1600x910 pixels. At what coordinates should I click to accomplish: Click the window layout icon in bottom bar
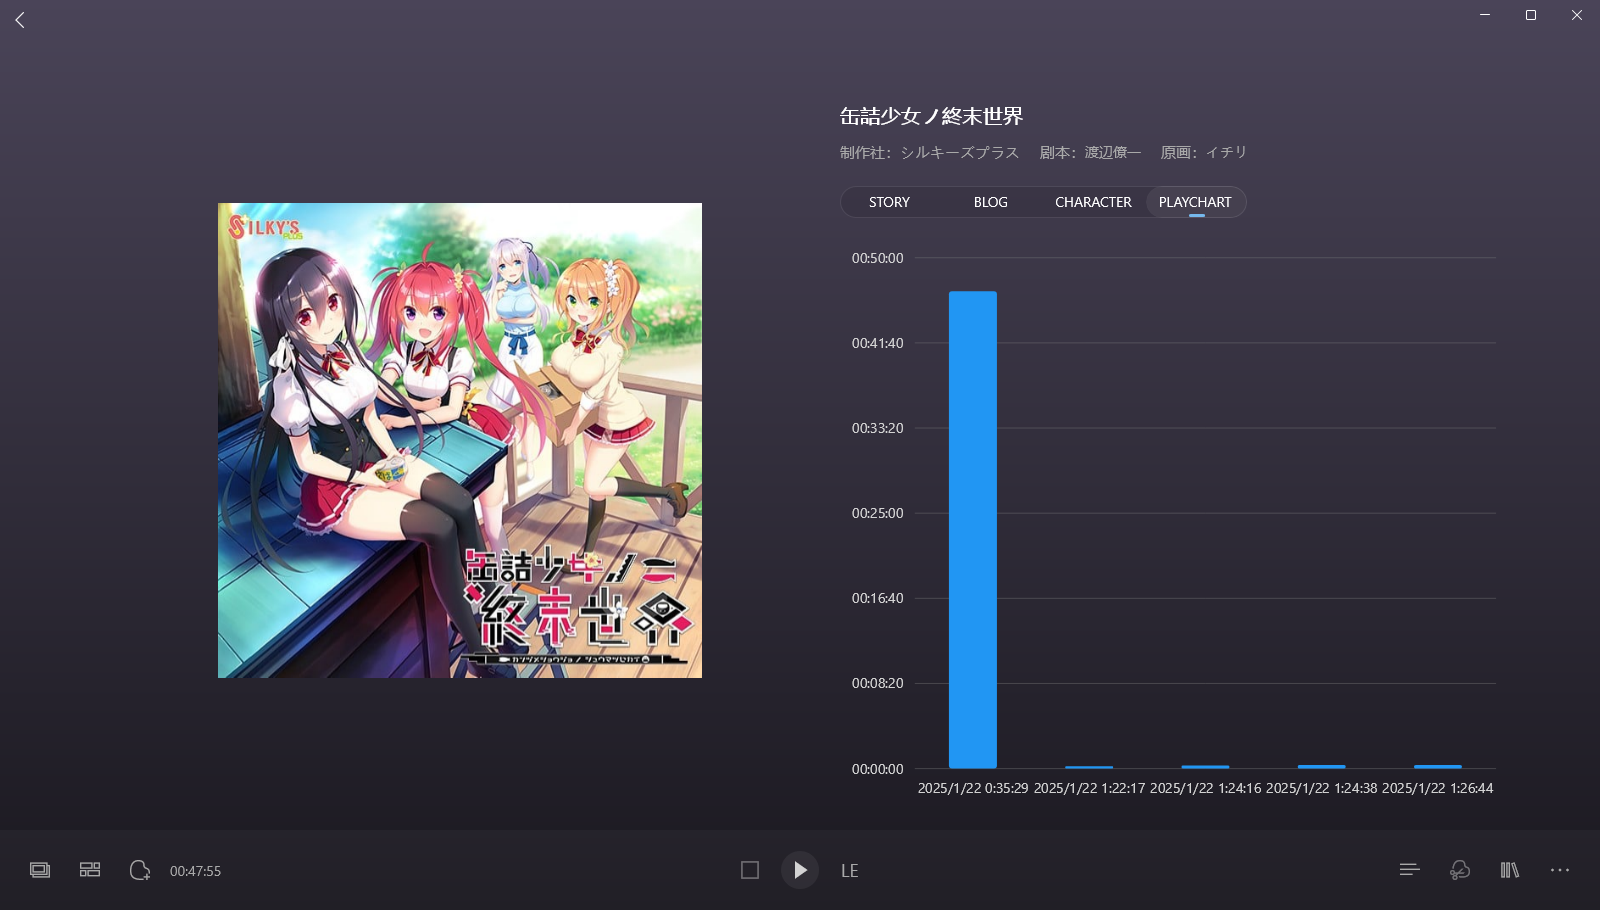(40, 870)
